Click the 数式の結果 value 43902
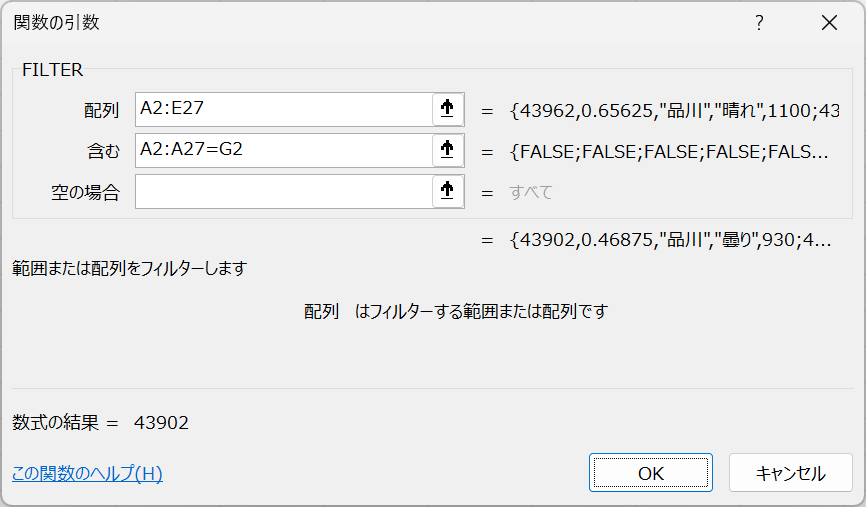The width and height of the screenshot is (866, 507). tap(161, 423)
